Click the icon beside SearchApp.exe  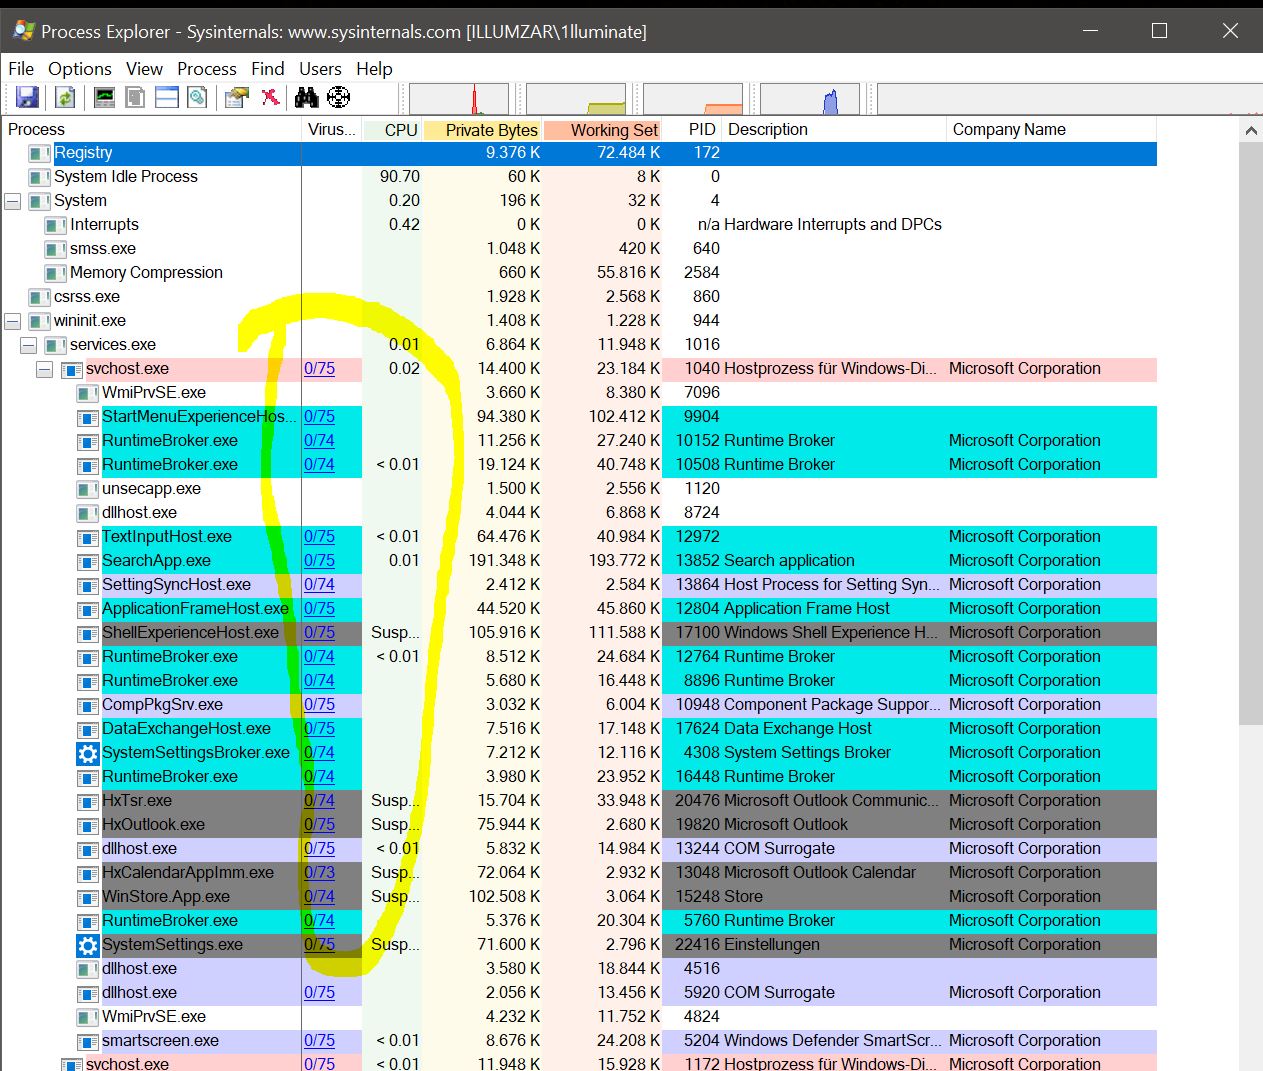click(x=88, y=561)
